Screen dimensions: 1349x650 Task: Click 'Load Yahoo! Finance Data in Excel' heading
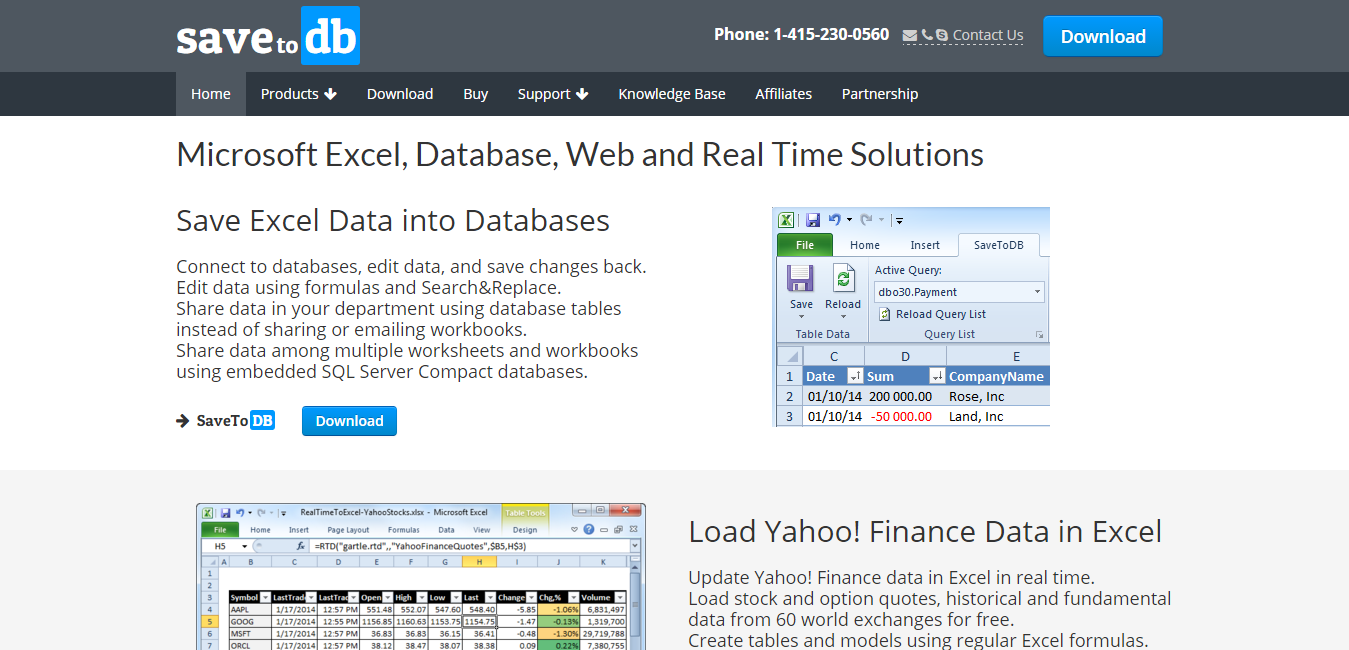tap(925, 531)
